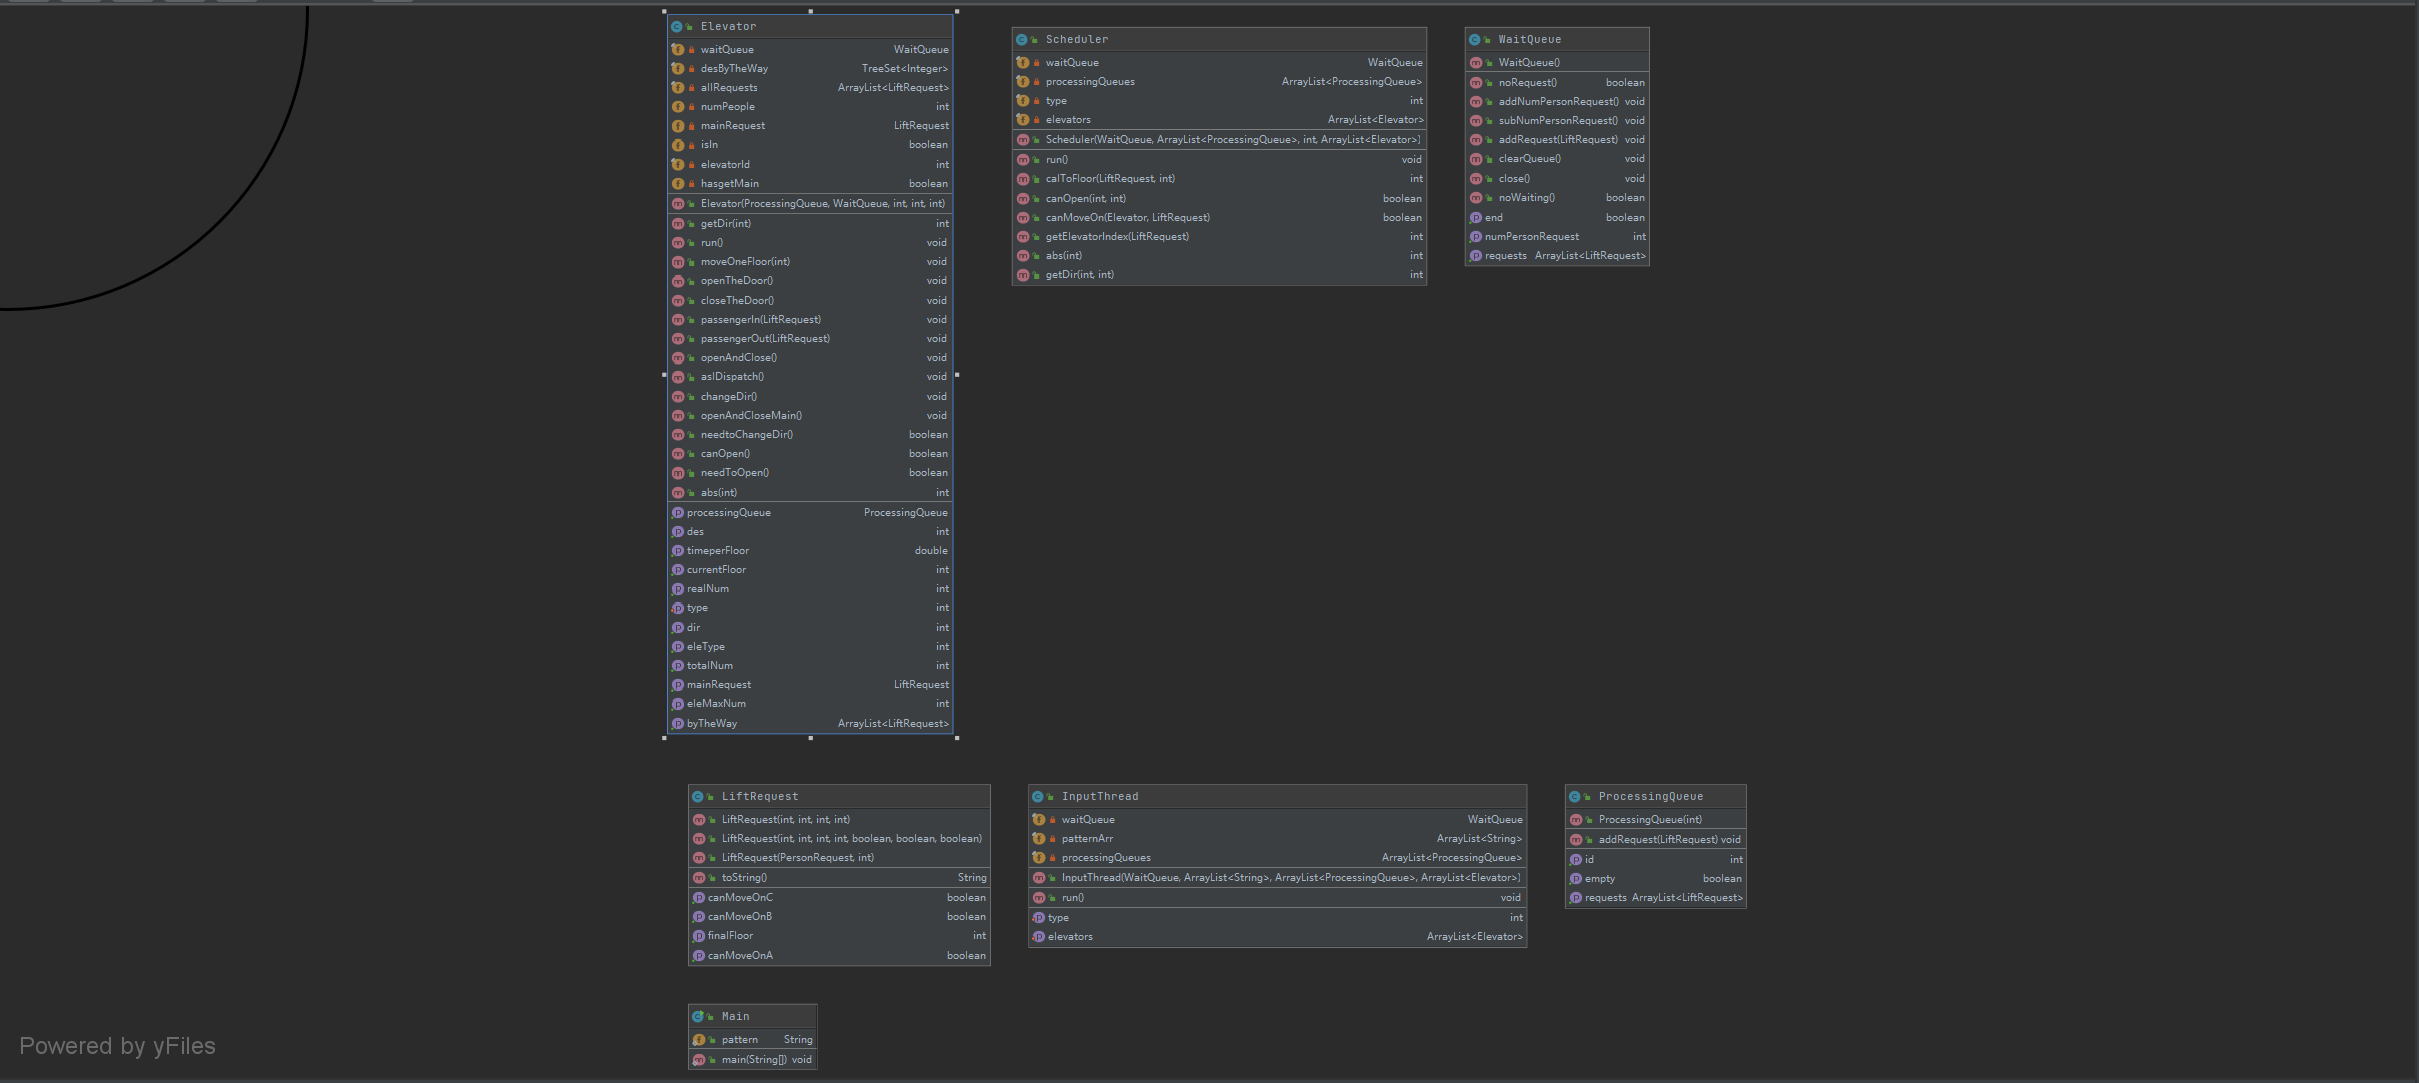
Task: Click the Powered by yFiles watermark
Action: coord(118,1046)
